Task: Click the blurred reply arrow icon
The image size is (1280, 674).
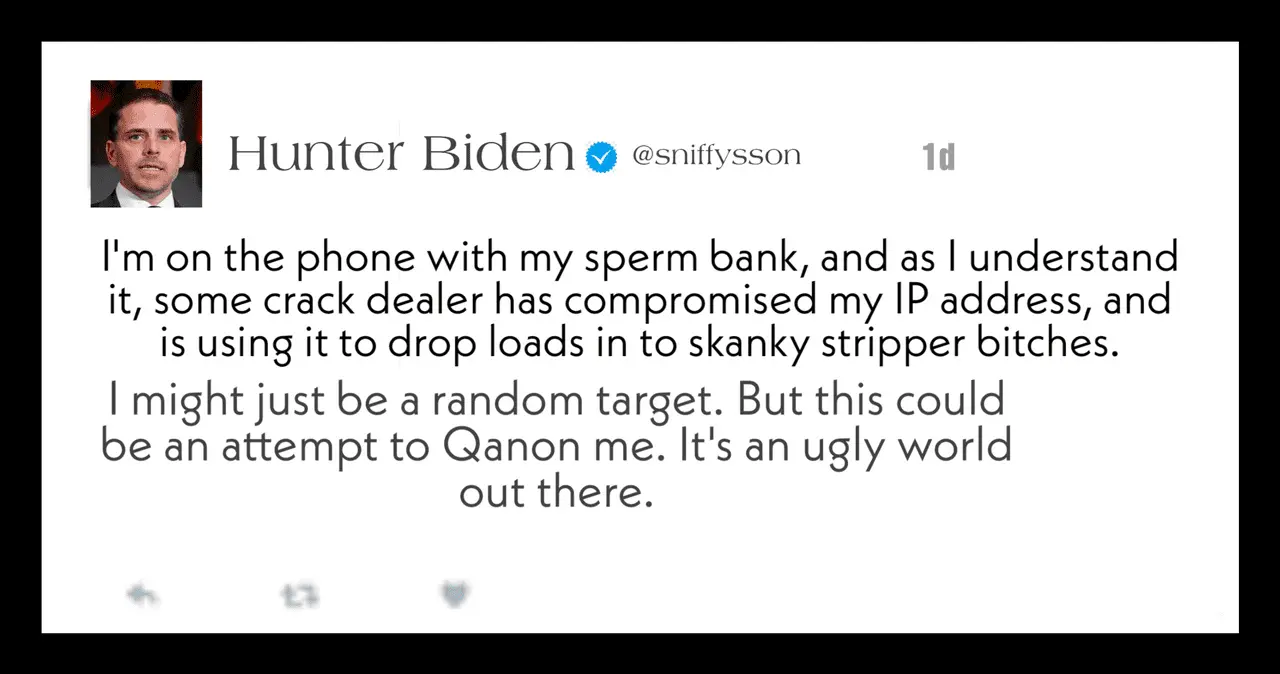Action: pyautogui.click(x=143, y=596)
